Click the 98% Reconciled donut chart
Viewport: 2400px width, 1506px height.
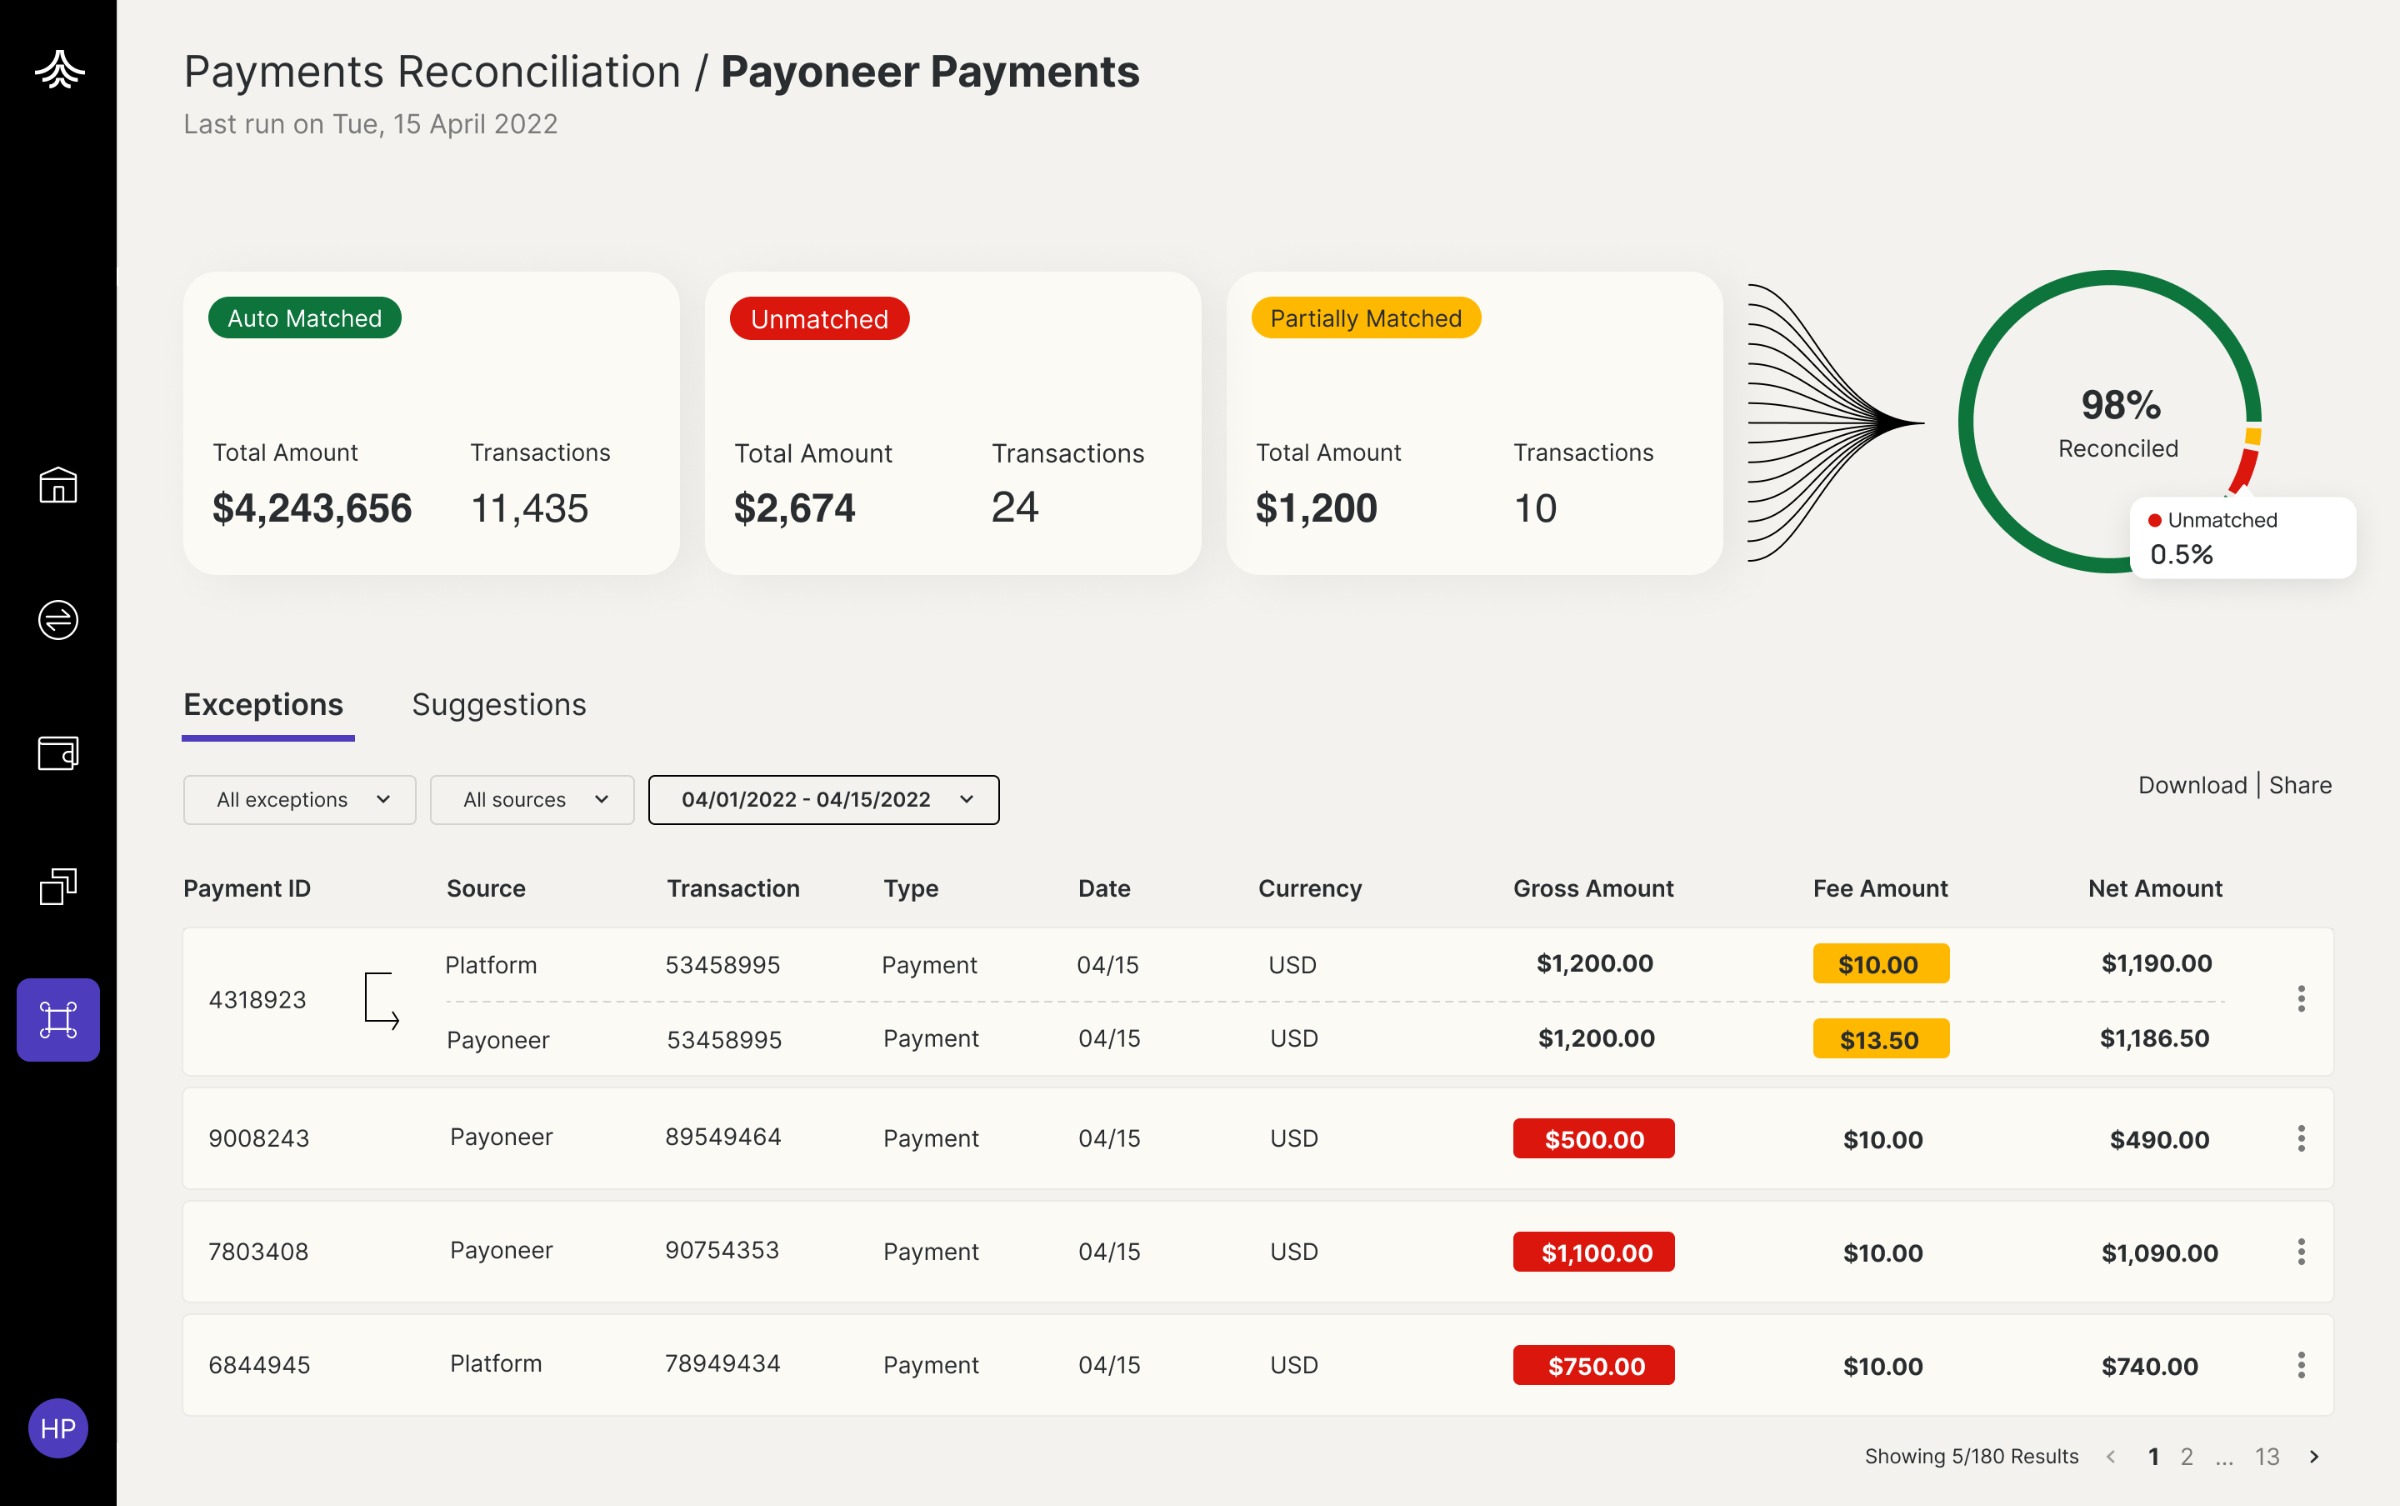pyautogui.click(x=2110, y=421)
